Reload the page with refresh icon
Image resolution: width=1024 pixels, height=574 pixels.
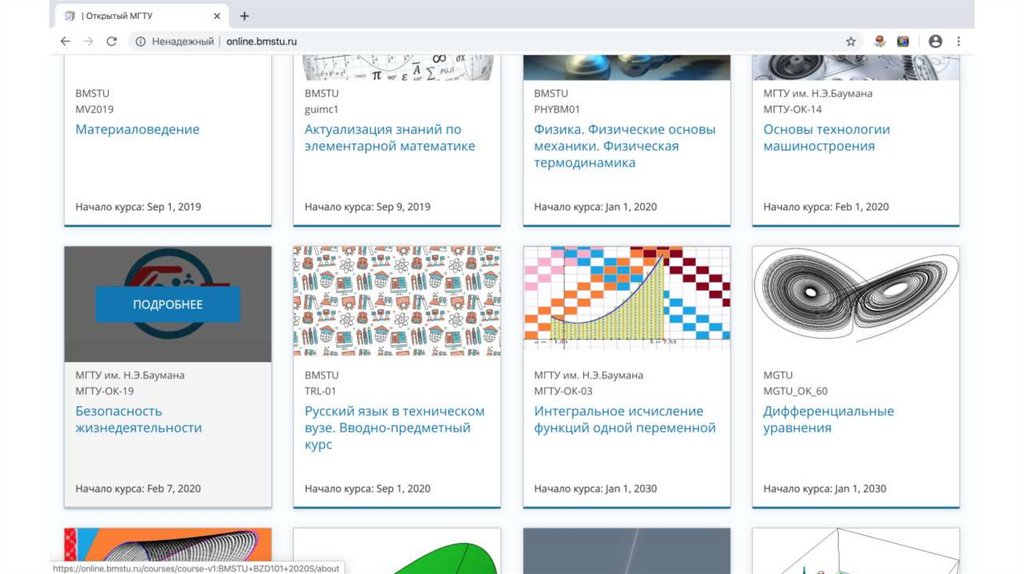click(x=112, y=41)
